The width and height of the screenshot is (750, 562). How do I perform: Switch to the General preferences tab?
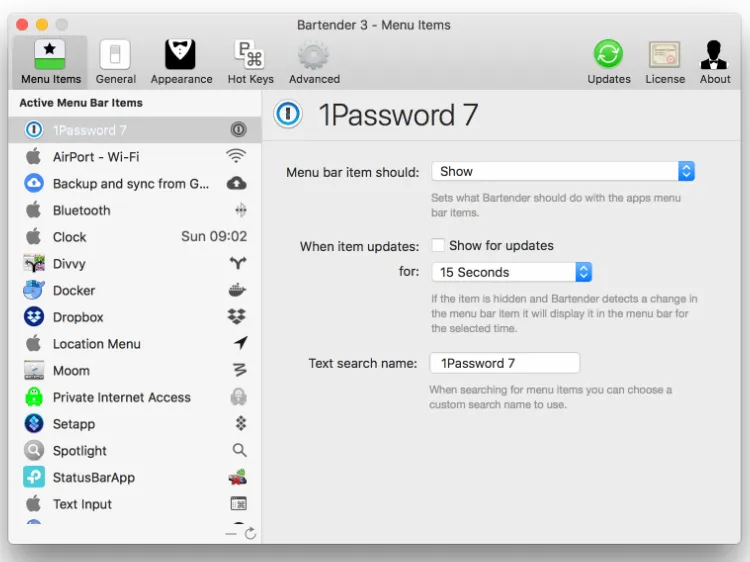[115, 62]
